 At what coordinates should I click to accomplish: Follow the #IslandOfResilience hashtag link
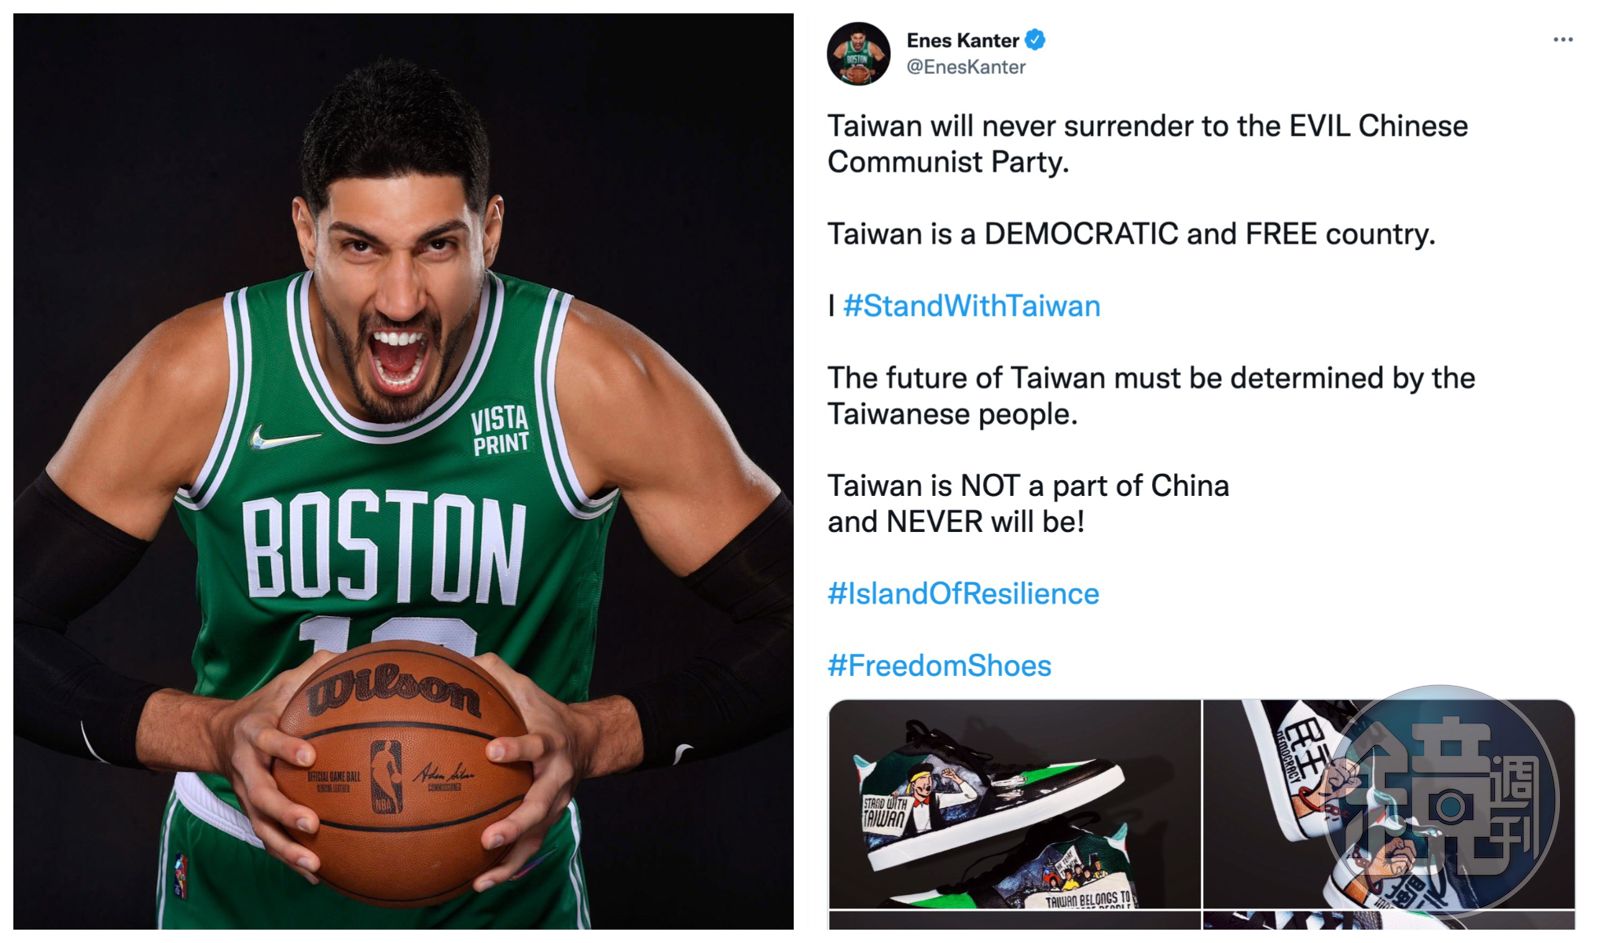pyautogui.click(x=963, y=594)
